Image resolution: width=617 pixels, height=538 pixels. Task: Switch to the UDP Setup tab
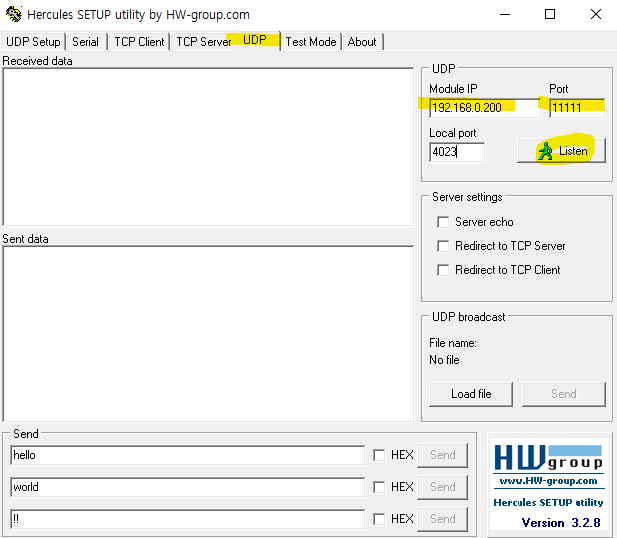click(33, 42)
